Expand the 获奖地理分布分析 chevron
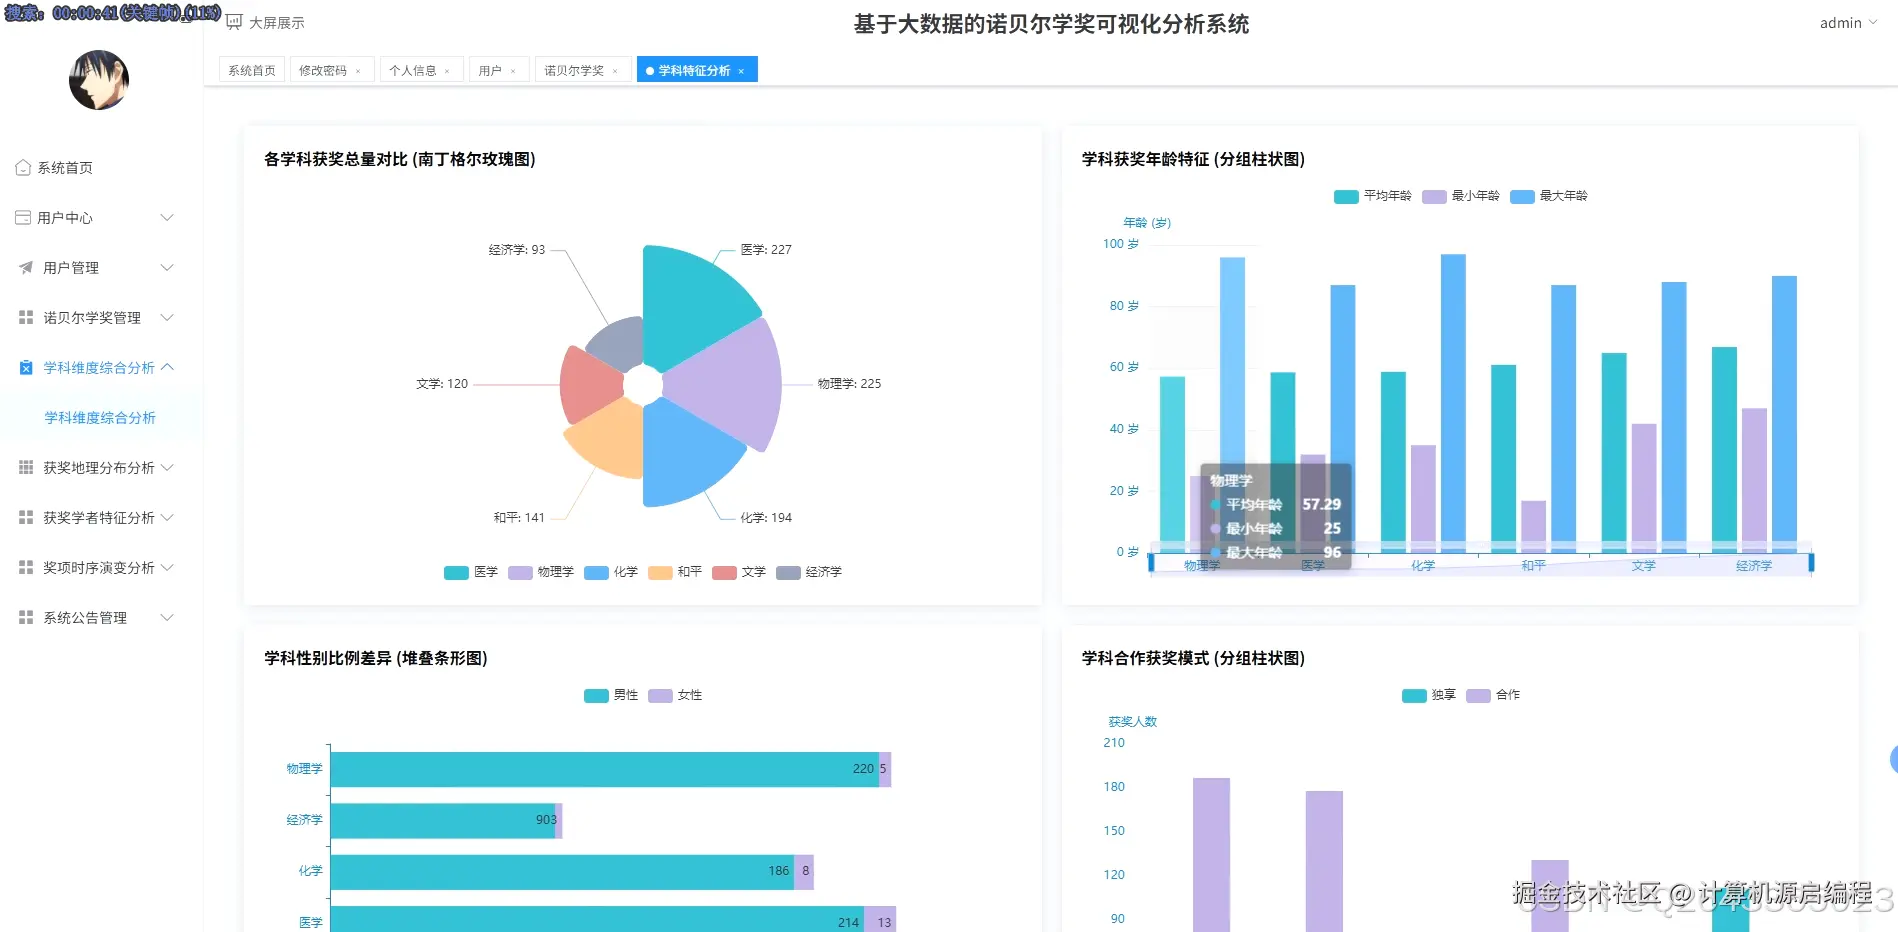This screenshot has height=932, width=1898. [x=167, y=467]
